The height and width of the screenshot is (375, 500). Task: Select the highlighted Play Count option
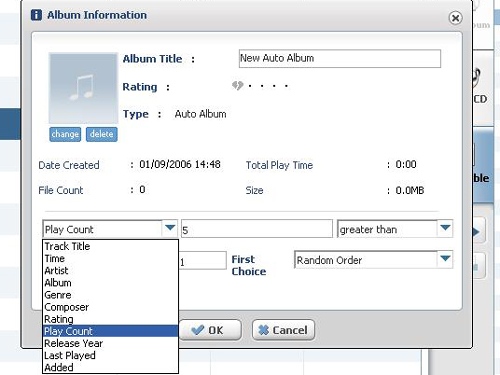pos(111,331)
